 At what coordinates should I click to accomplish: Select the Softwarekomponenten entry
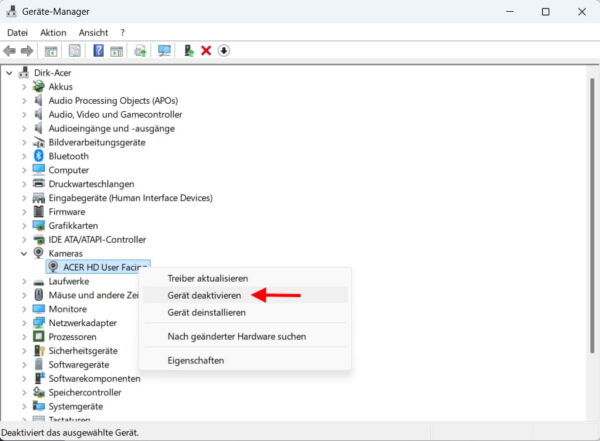point(94,379)
